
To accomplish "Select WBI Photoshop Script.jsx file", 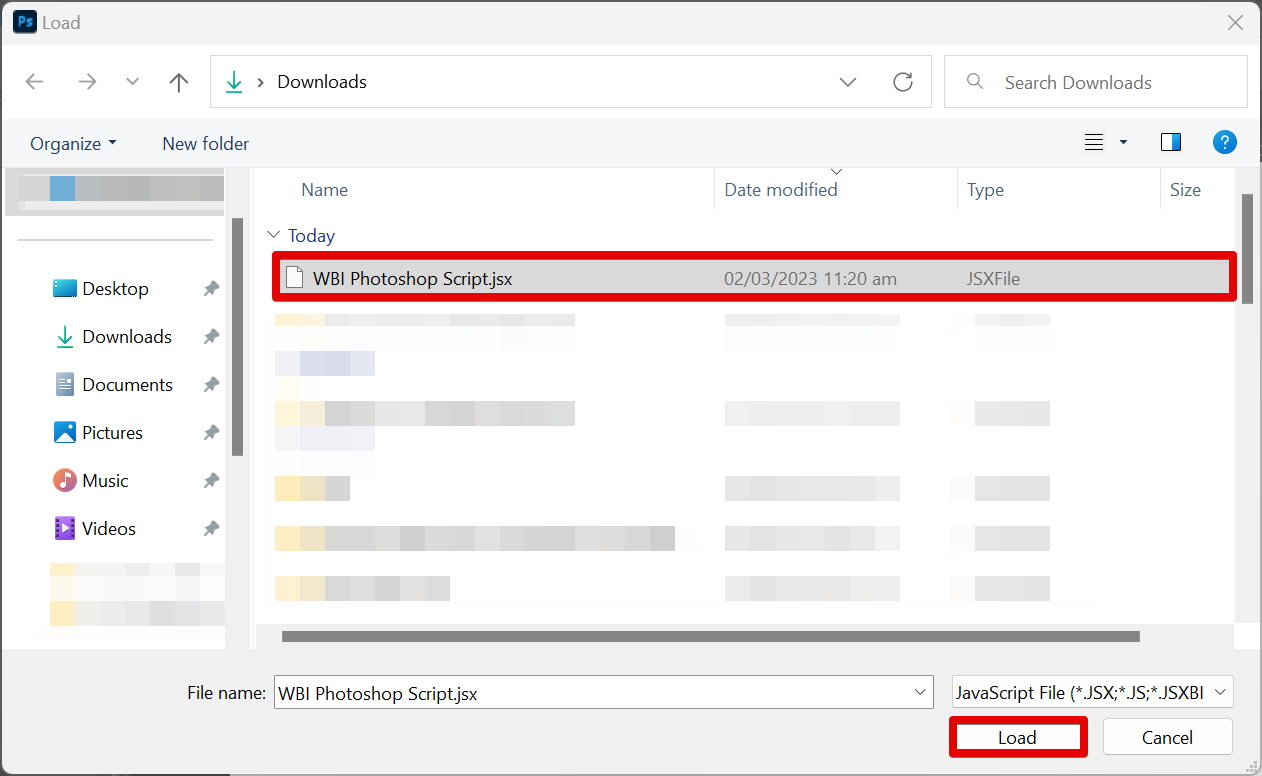I will click(x=412, y=279).
